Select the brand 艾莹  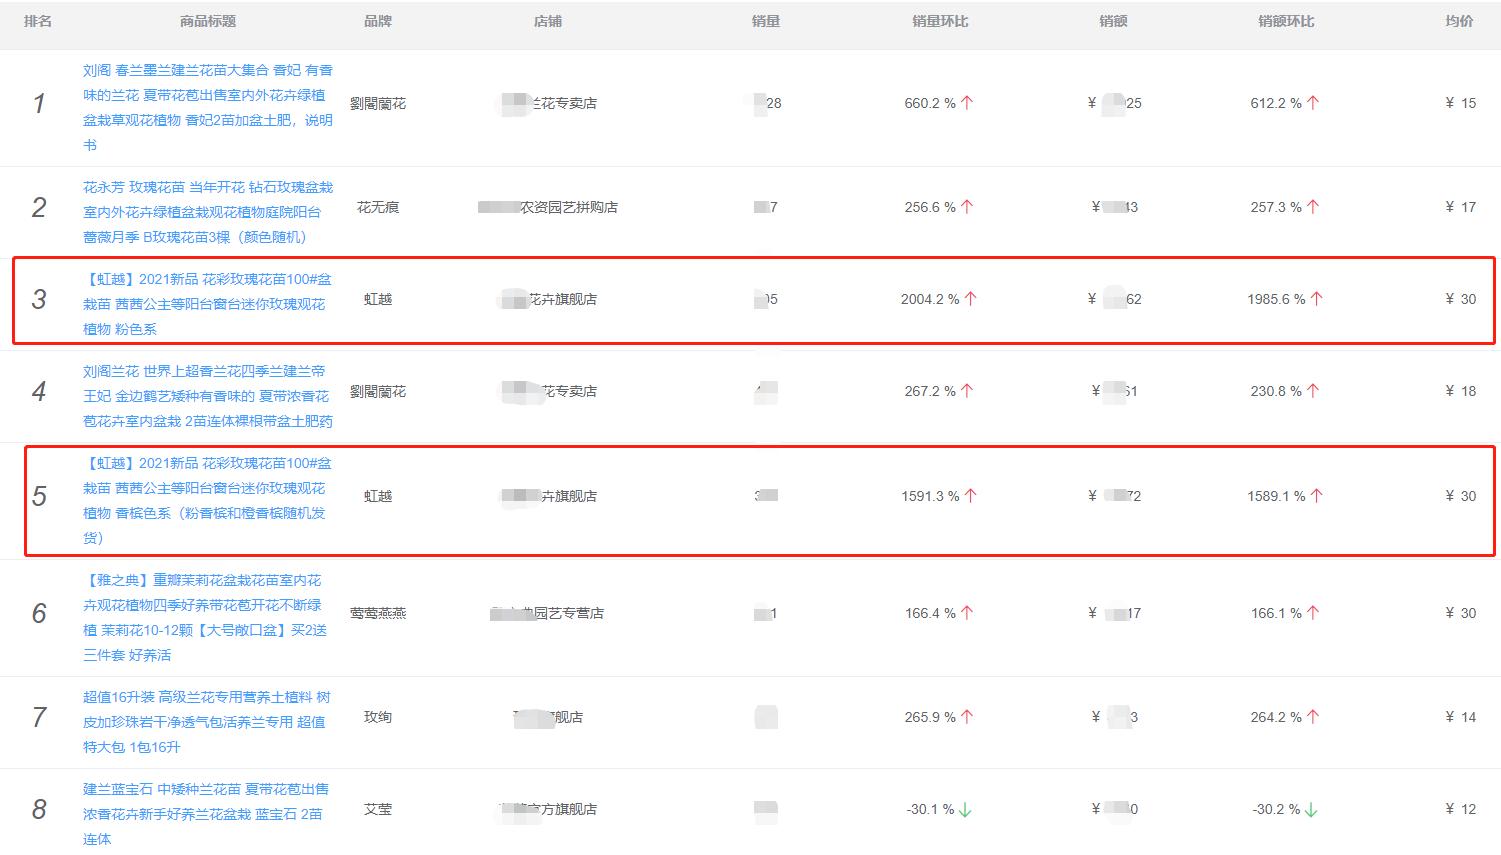pos(378,809)
